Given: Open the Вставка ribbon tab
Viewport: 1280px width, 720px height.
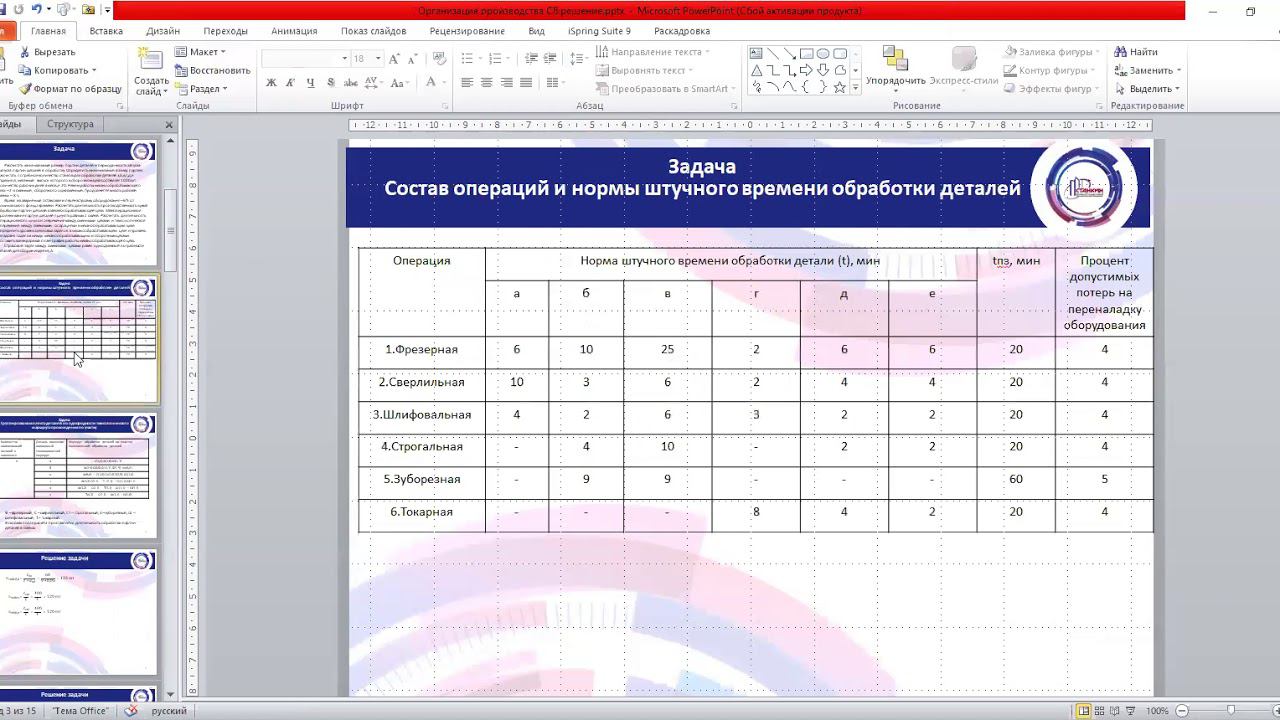Looking at the screenshot, I should pos(106,31).
